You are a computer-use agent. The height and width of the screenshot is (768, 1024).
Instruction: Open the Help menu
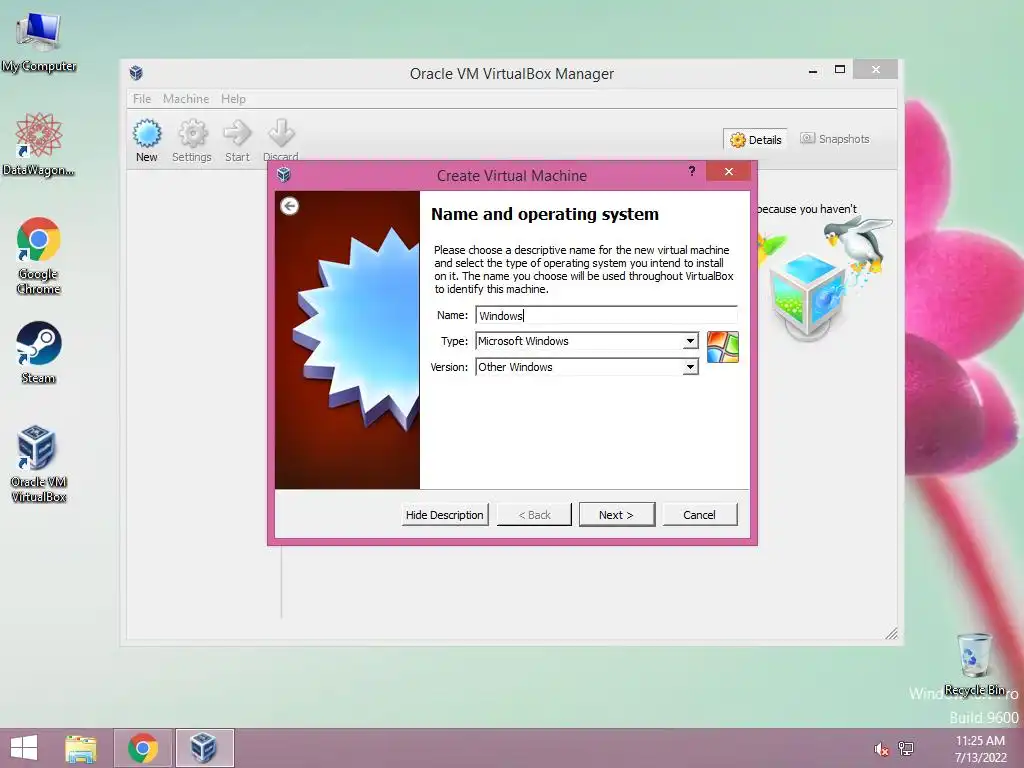[x=233, y=99]
